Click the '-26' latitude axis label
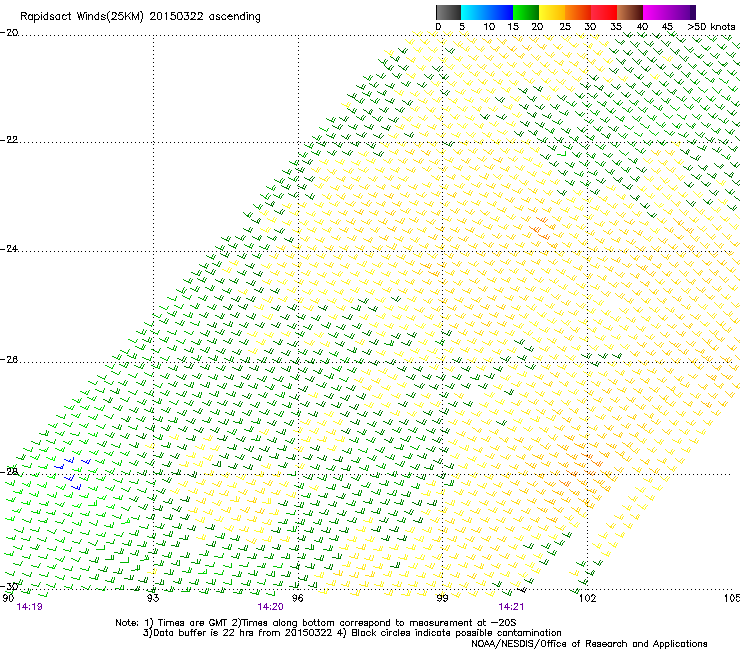Screen dimensions: 740x650 9,360
